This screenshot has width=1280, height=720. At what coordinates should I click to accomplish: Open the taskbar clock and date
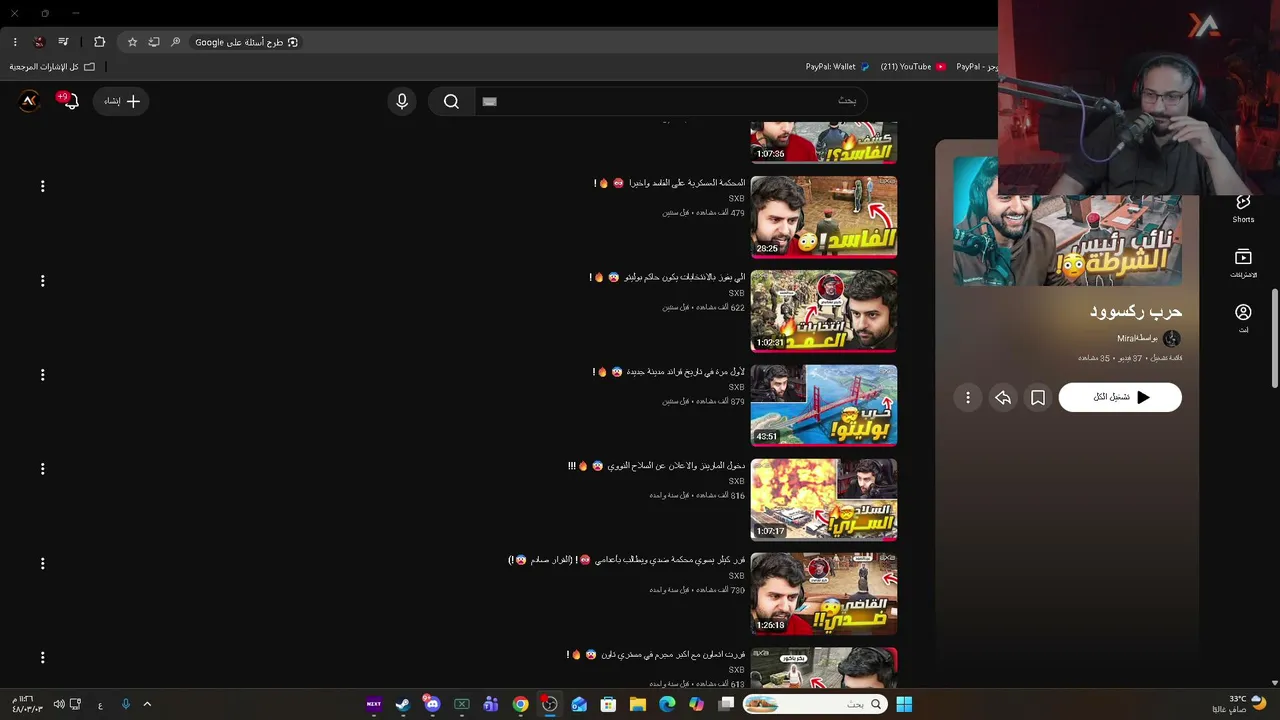point(26,704)
